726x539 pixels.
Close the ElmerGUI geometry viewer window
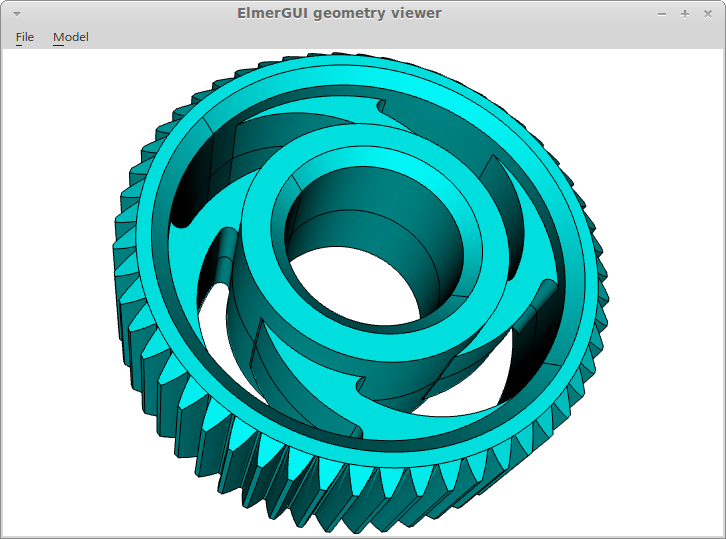click(x=707, y=14)
